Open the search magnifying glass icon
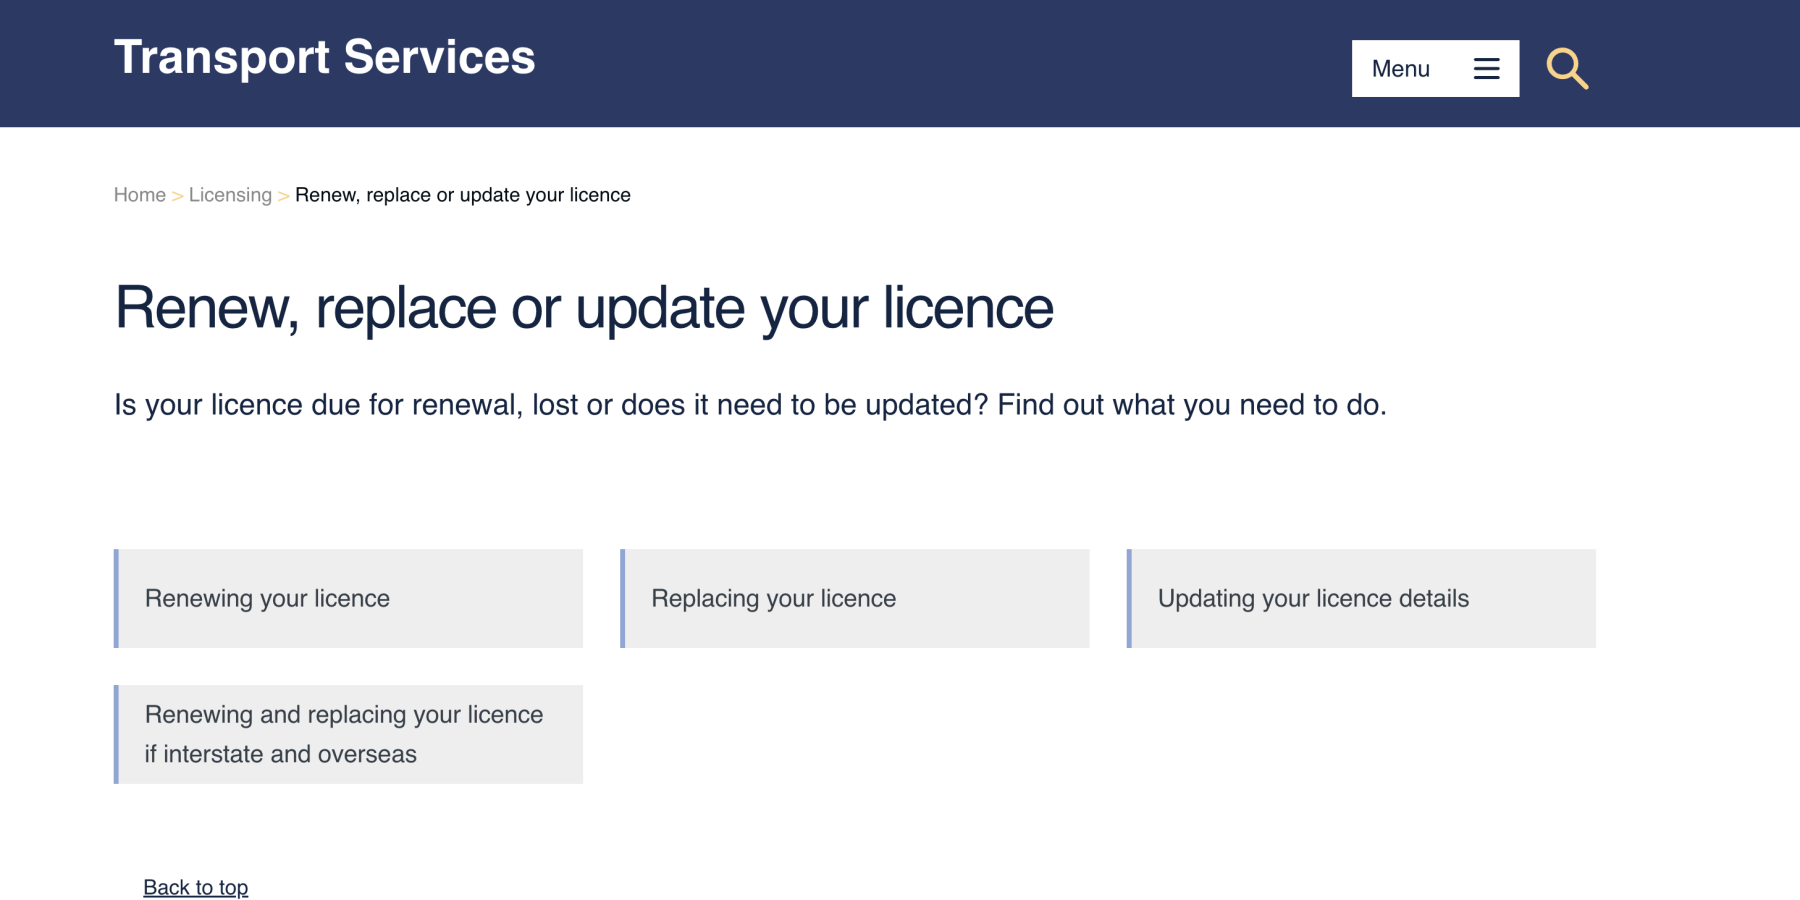1800x900 pixels. coord(1566,69)
